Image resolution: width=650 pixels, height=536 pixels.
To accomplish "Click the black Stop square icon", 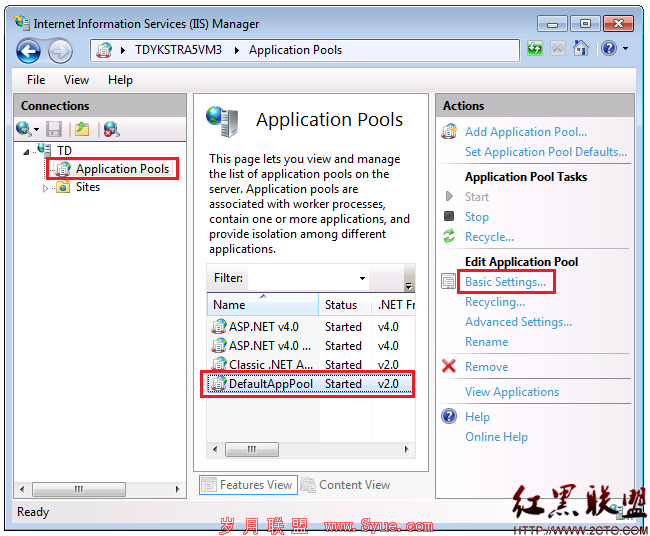I will [x=449, y=216].
